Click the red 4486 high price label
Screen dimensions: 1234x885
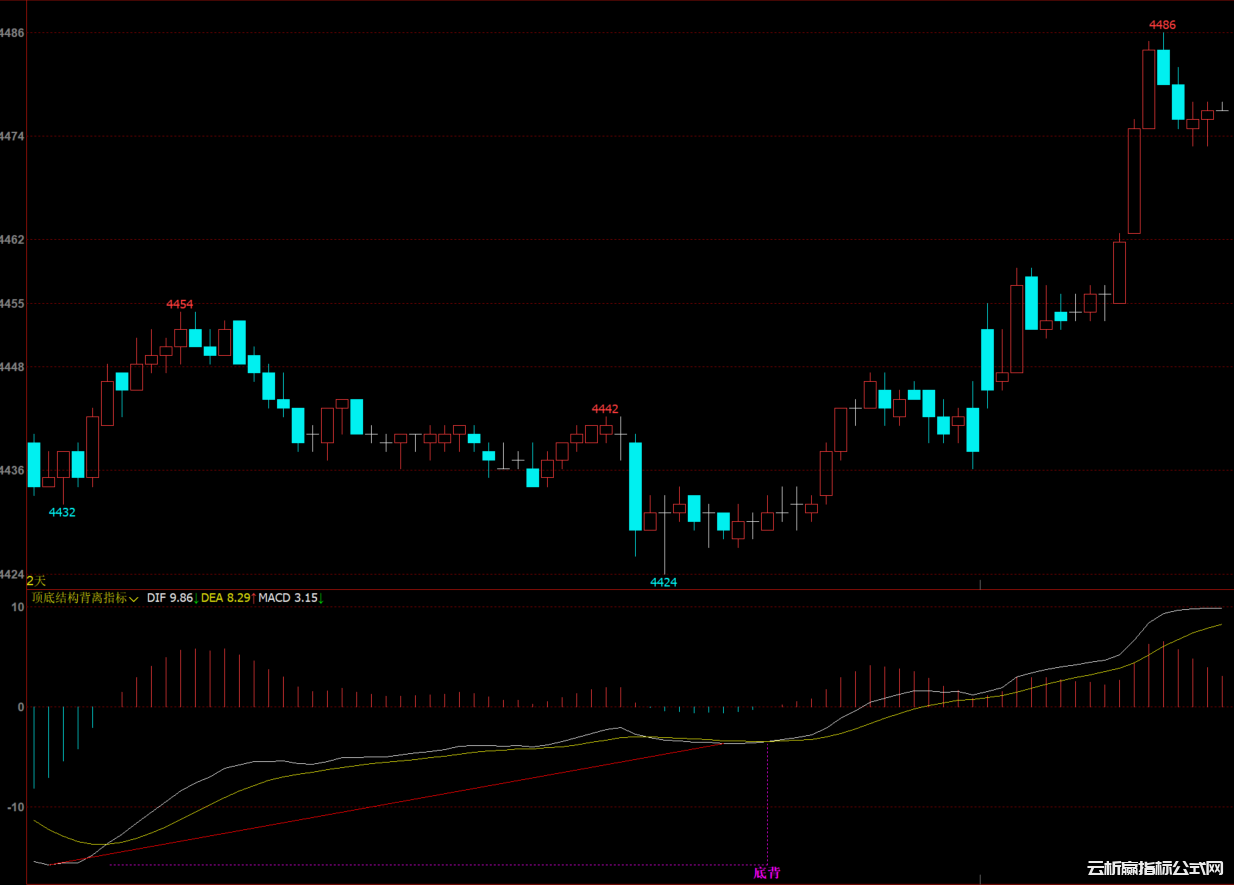pyautogui.click(x=1162, y=24)
